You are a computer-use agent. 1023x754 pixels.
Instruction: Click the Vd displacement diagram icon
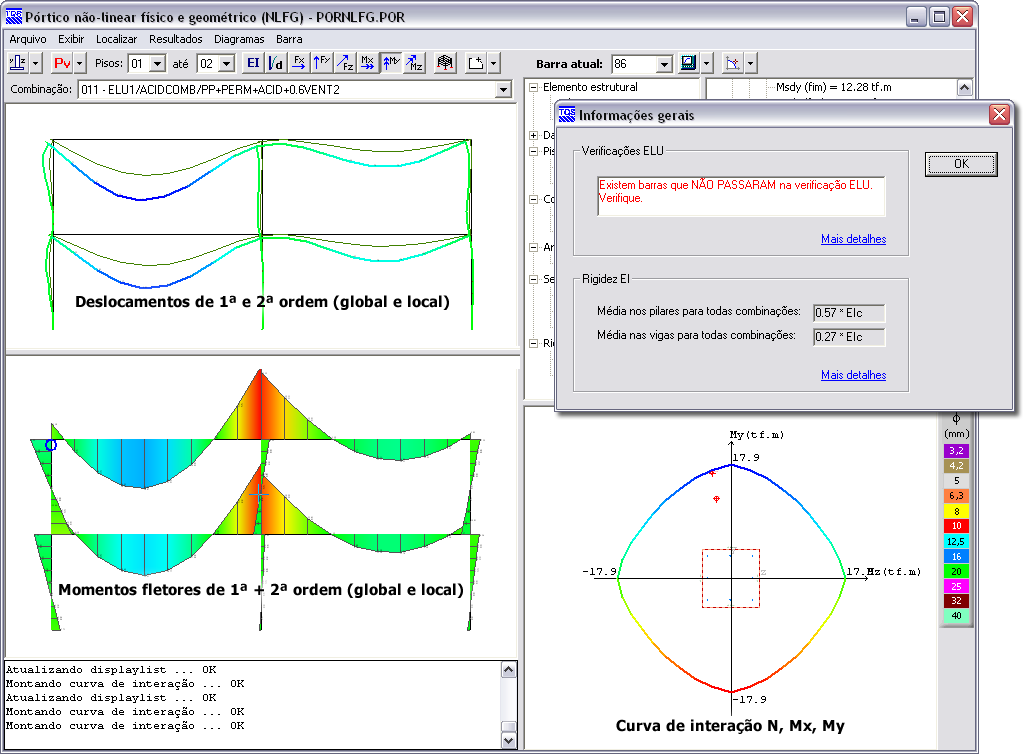[x=275, y=63]
